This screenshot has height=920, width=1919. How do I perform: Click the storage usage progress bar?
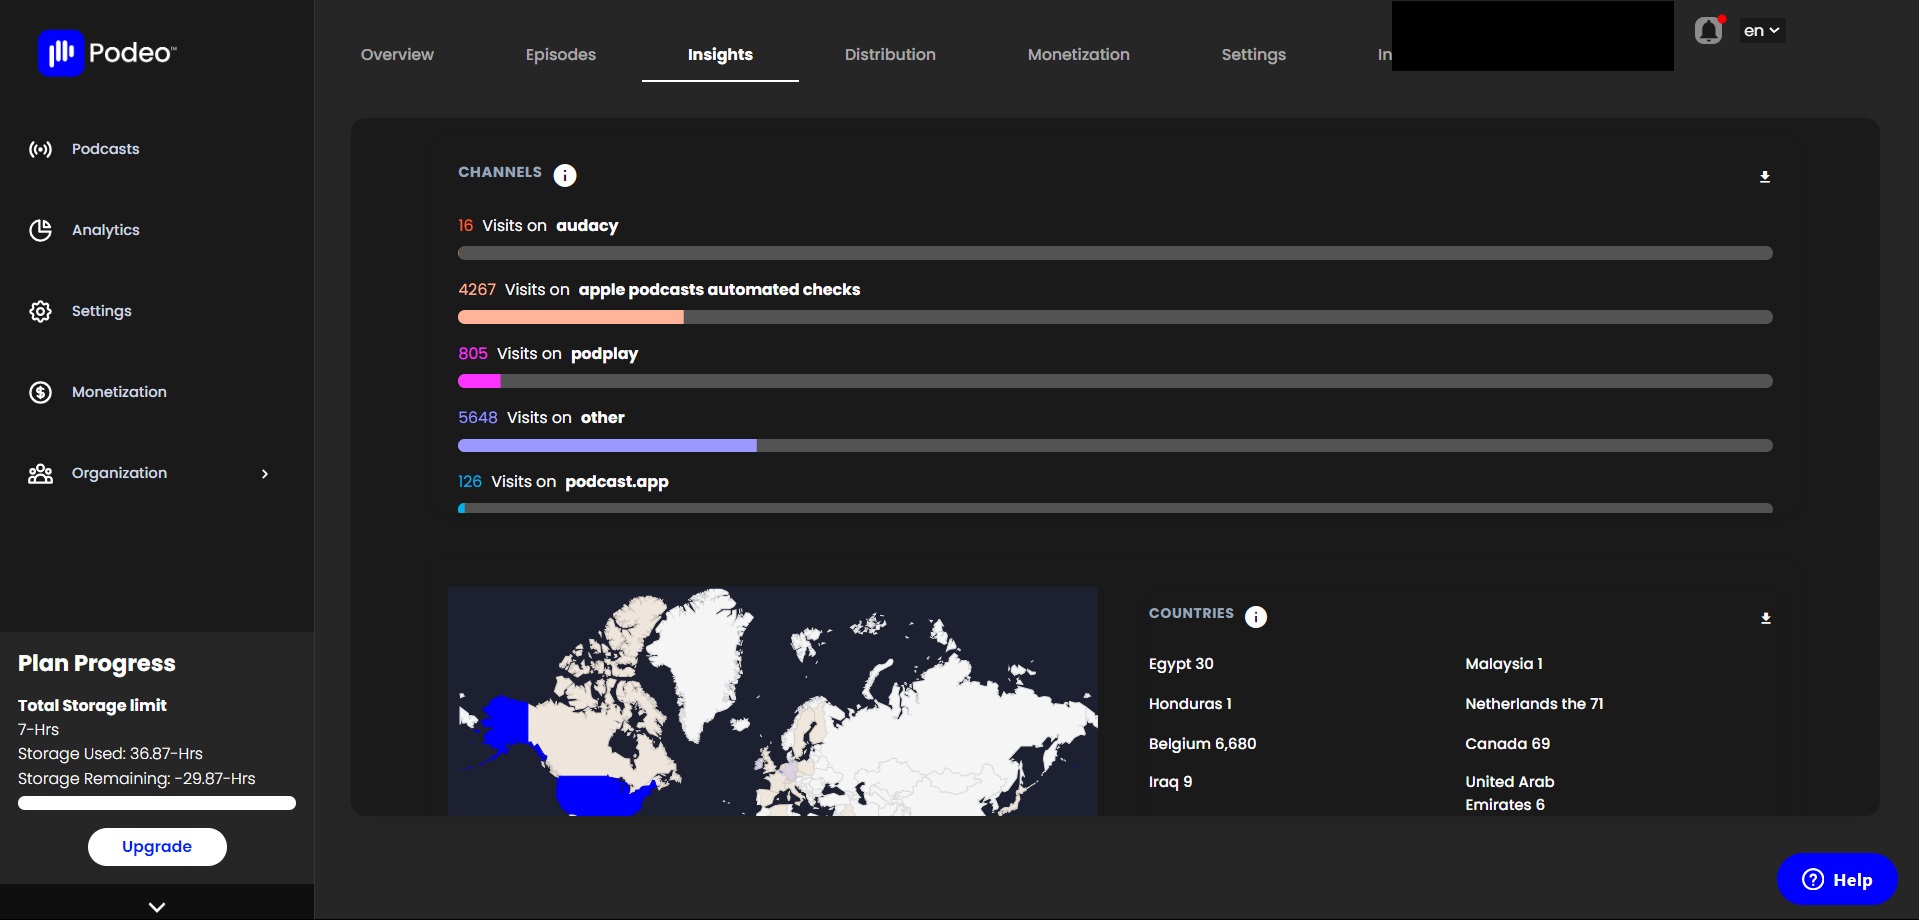coord(157,803)
